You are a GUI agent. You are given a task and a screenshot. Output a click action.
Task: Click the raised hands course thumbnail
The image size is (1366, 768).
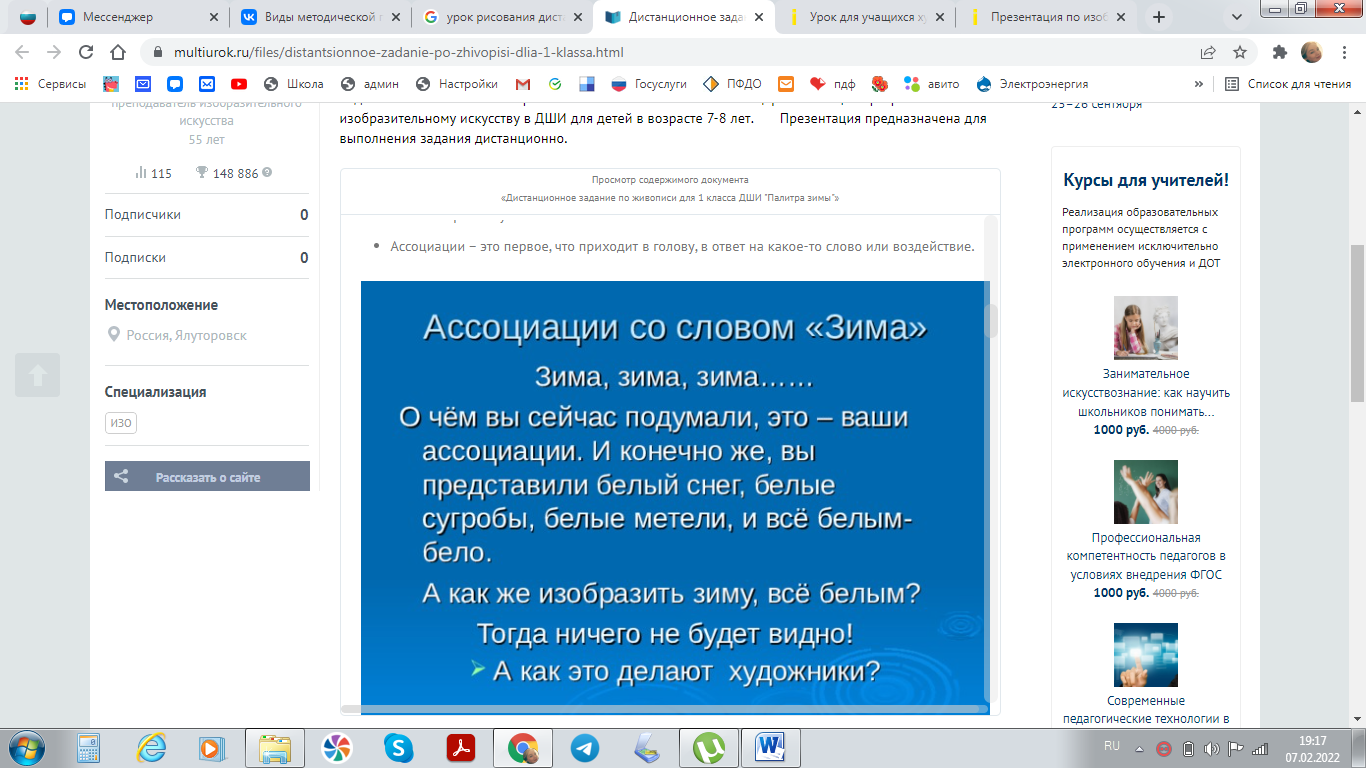1146,492
